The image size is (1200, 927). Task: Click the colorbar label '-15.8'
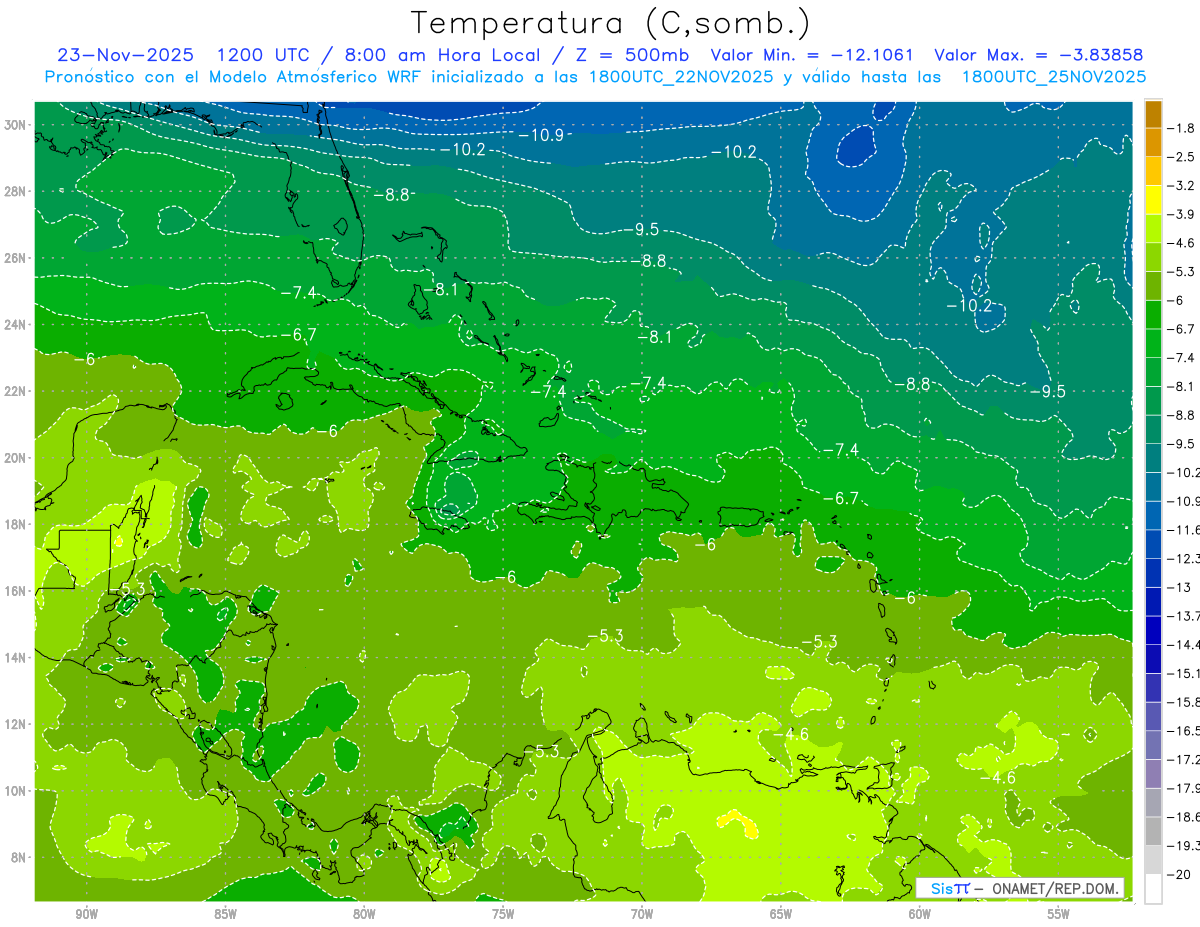click(1184, 701)
